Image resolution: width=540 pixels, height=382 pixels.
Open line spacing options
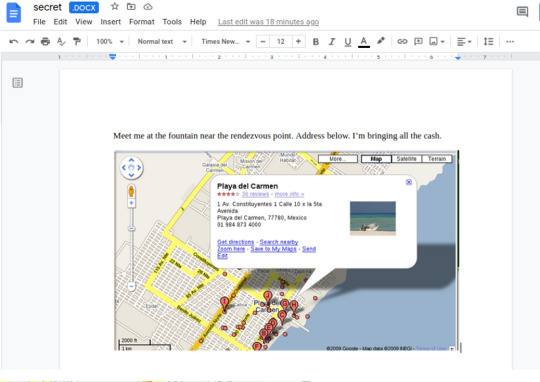[488, 42]
